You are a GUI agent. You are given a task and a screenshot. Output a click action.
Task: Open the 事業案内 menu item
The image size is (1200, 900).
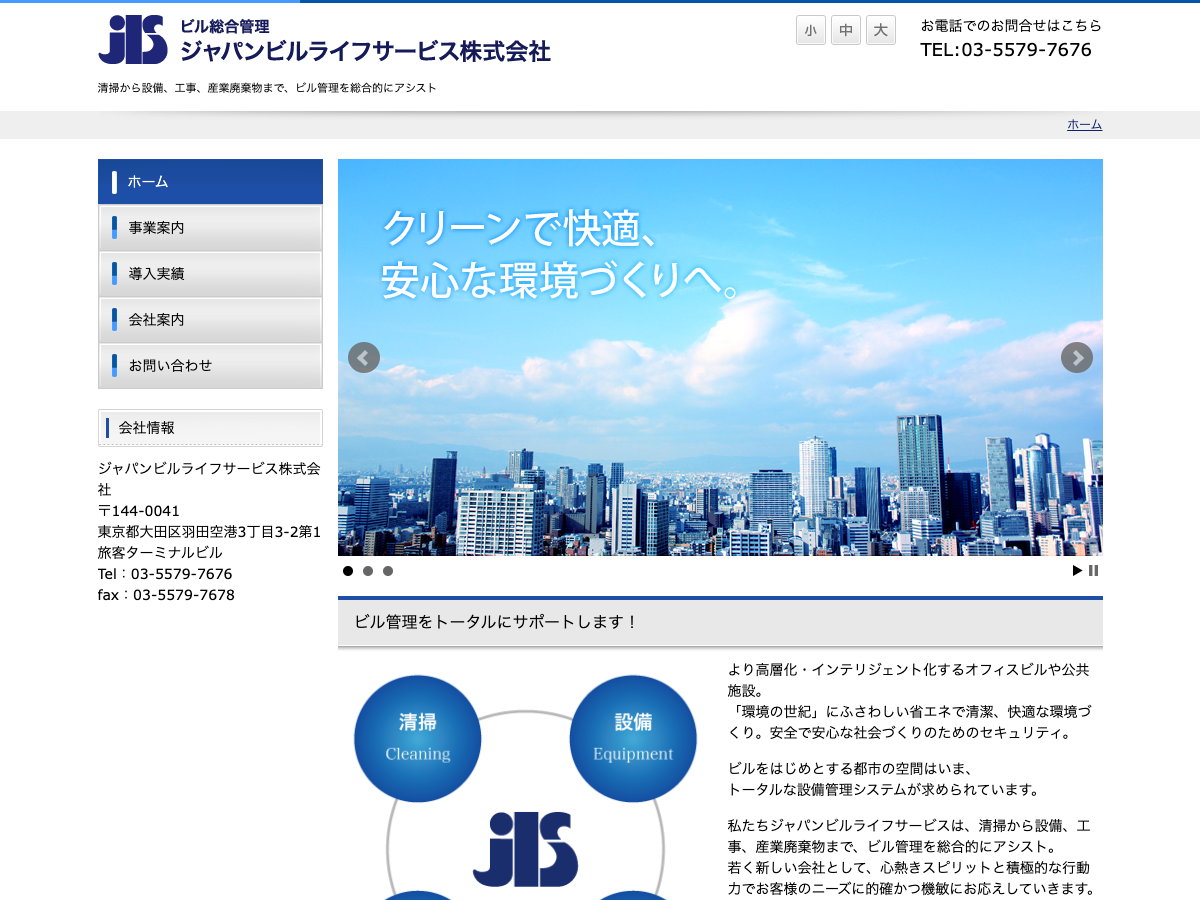click(x=210, y=228)
